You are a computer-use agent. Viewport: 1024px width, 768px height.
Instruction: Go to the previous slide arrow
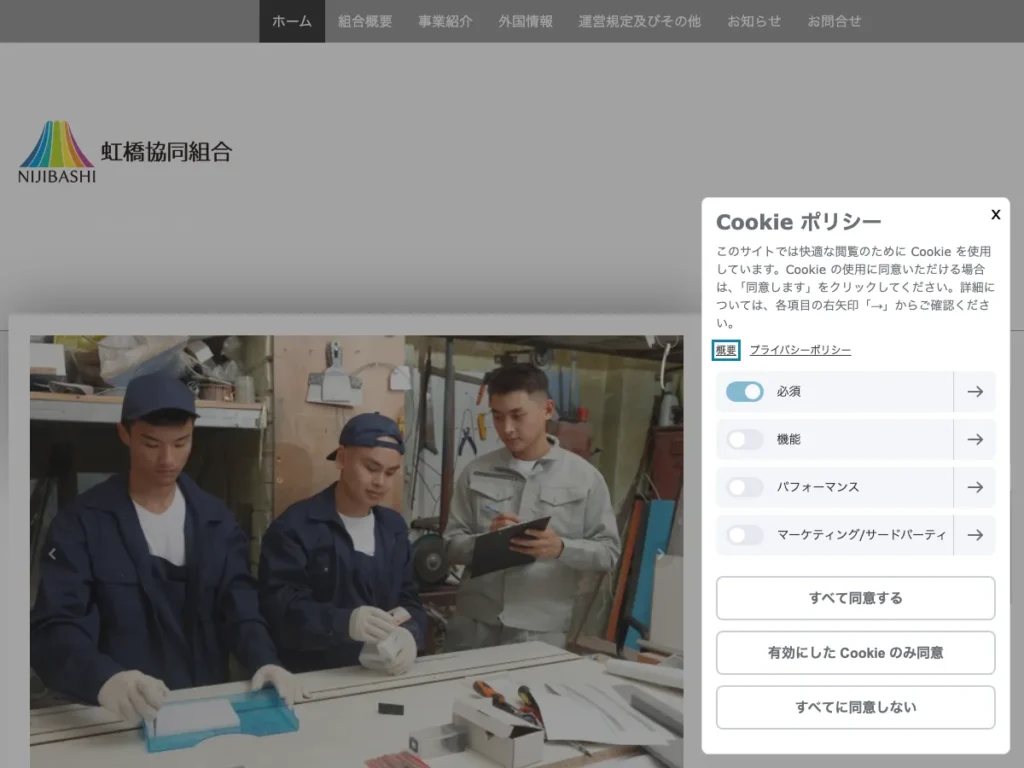pos(52,554)
